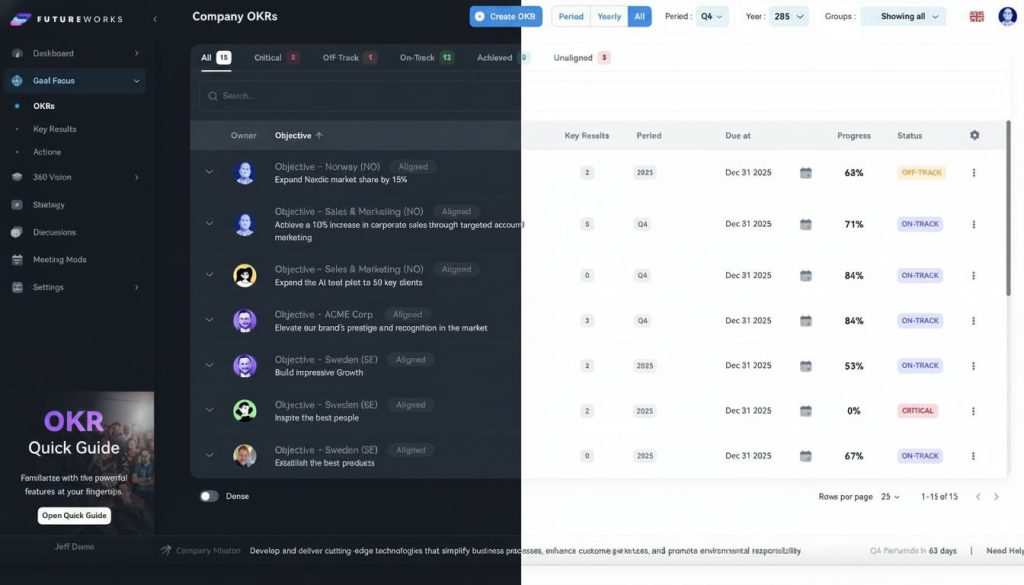
Task: Open the Period Q4 dropdown
Action: 713,16
